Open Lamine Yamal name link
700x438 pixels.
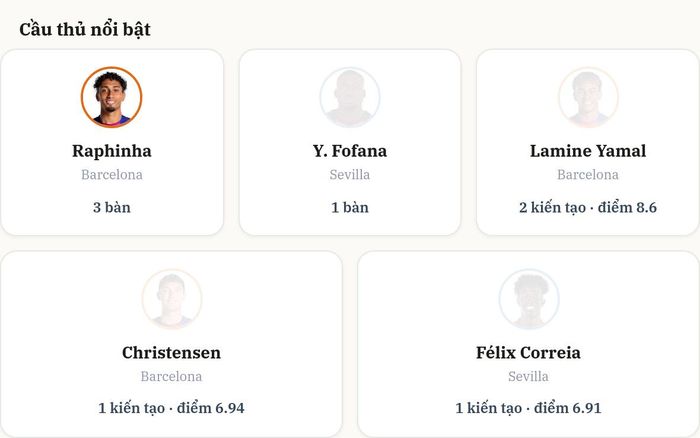click(x=588, y=151)
